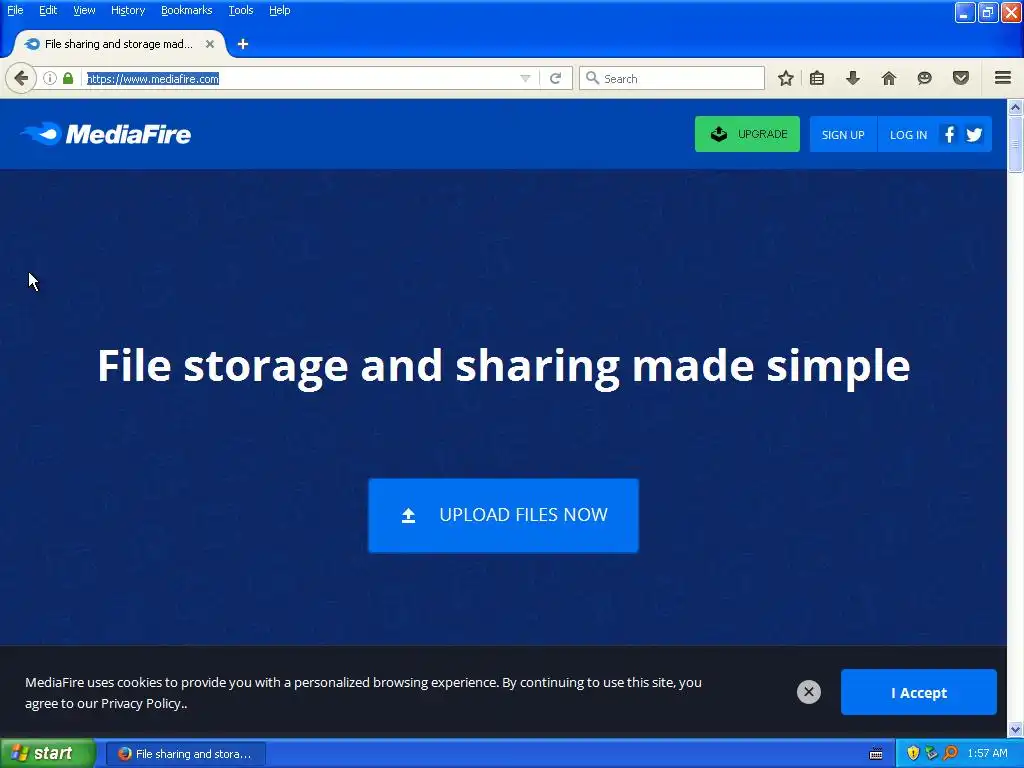1024x768 pixels.
Task: Open the Edit menu
Action: point(48,10)
